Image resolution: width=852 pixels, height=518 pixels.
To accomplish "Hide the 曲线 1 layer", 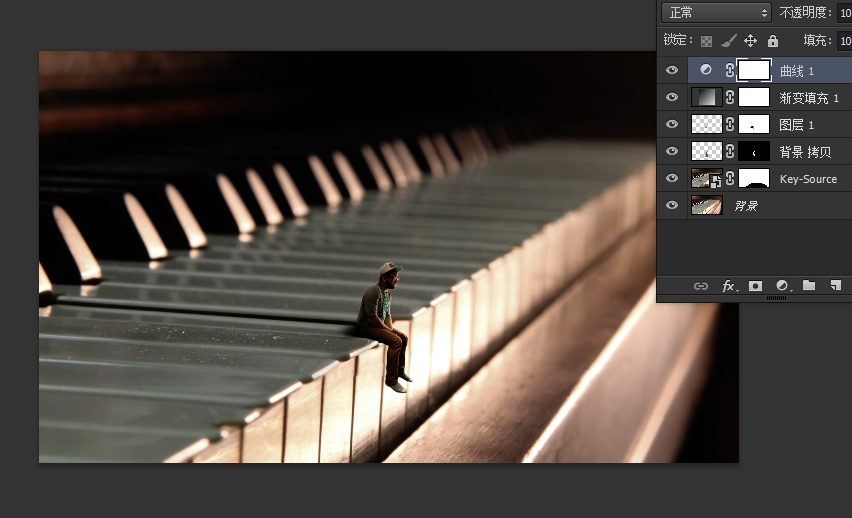I will 672,70.
